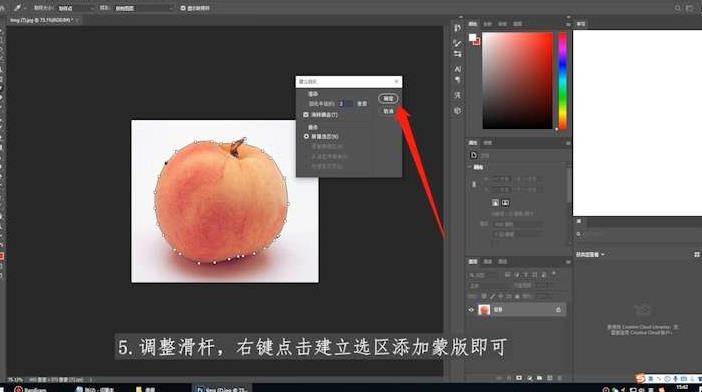This screenshot has height=392, width=702.
Task: Open search icon in the top bar
Action: point(678,8)
